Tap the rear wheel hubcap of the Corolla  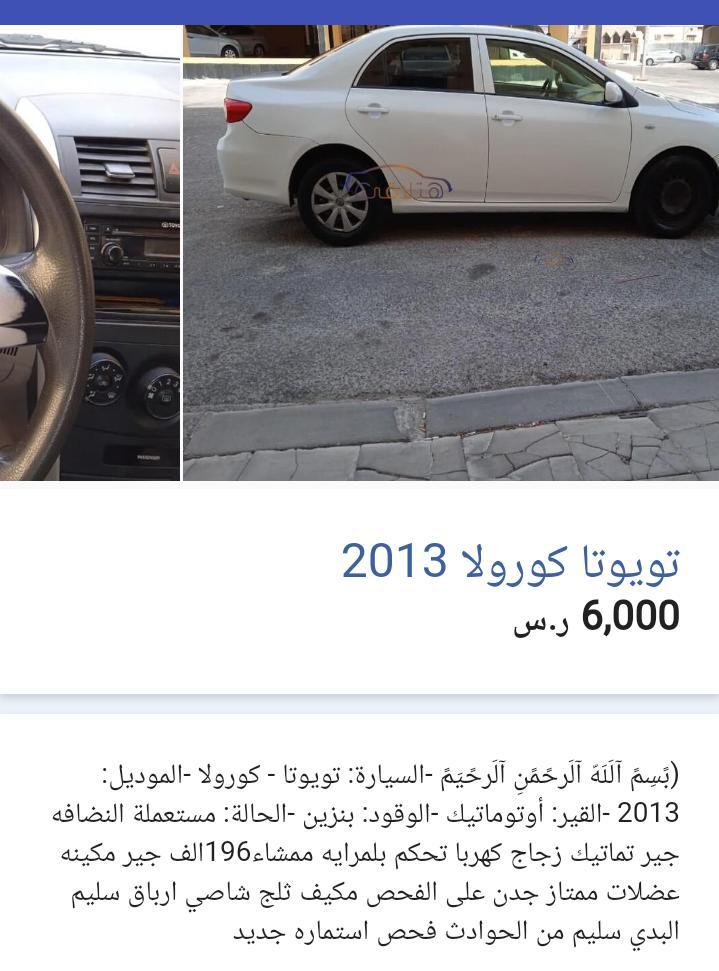point(339,202)
